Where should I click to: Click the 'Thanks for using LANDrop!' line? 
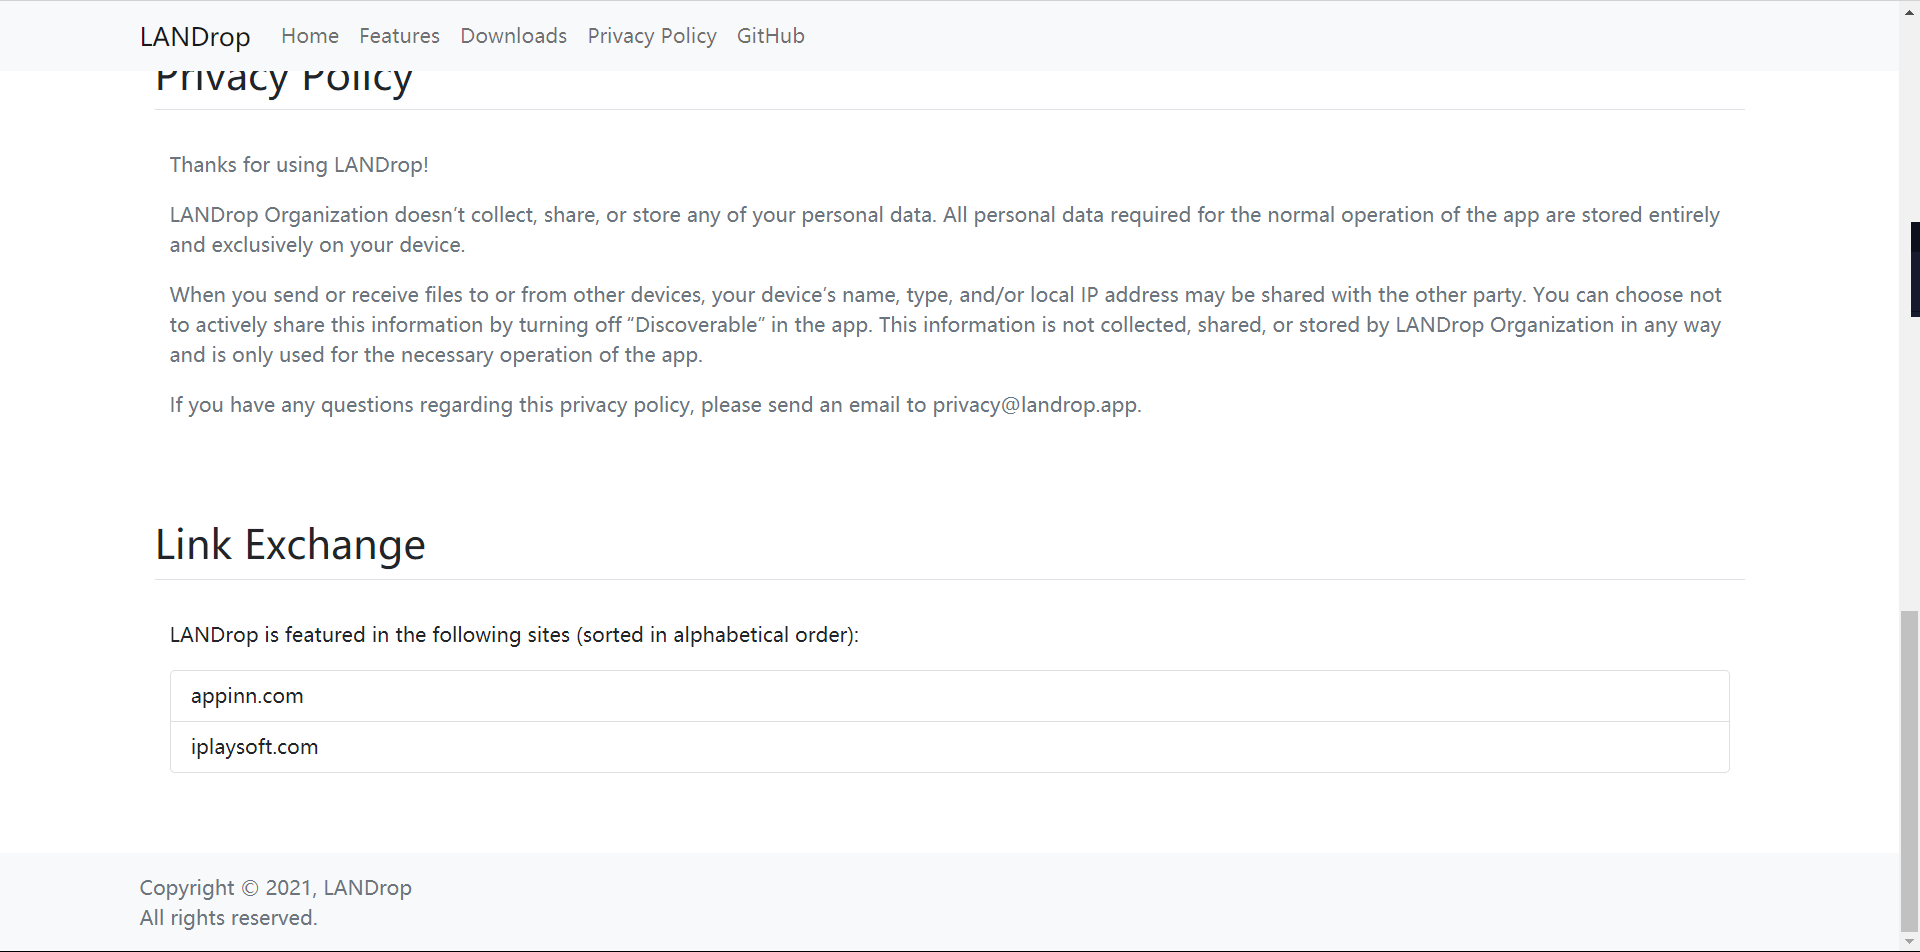[x=299, y=165]
